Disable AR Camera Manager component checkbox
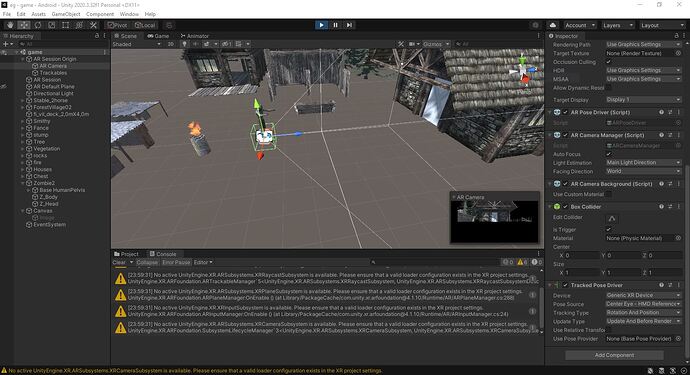690x375 pixels. click(x=565, y=135)
